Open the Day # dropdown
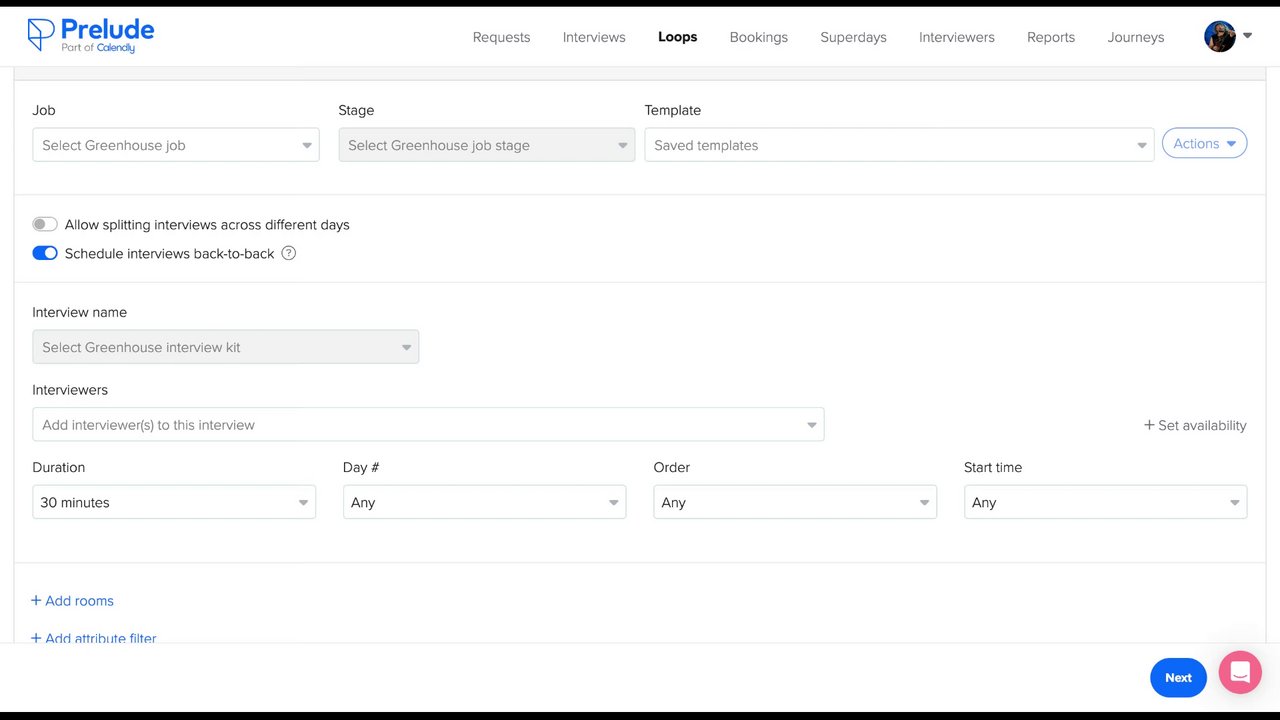 [x=484, y=502]
